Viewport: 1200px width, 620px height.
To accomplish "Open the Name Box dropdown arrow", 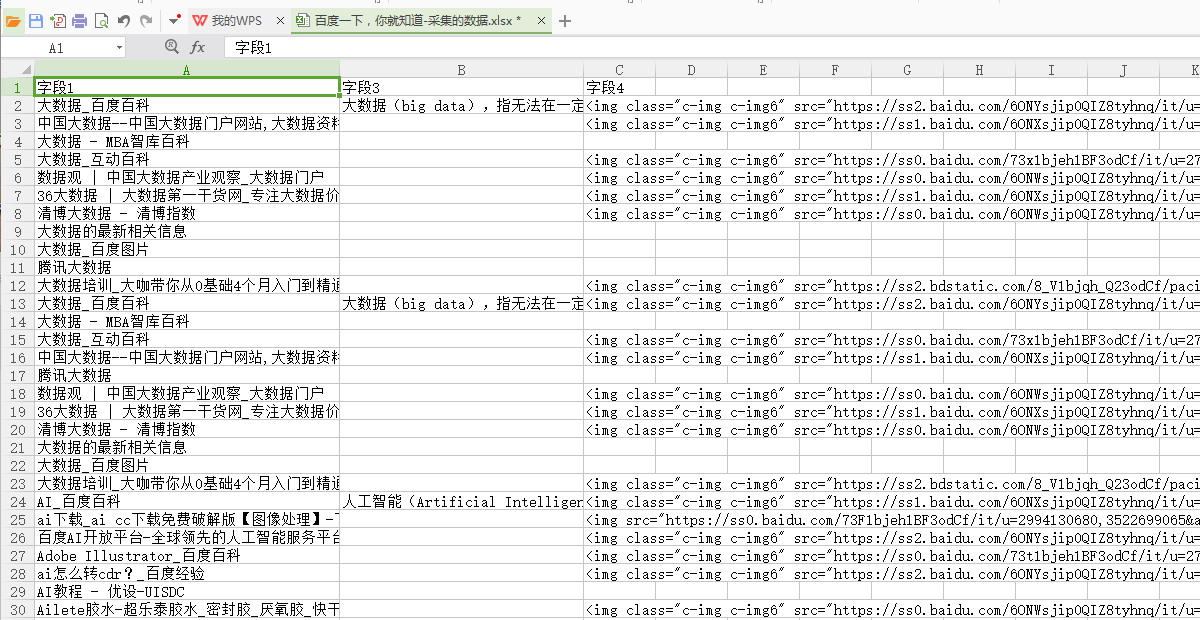I will [x=119, y=47].
